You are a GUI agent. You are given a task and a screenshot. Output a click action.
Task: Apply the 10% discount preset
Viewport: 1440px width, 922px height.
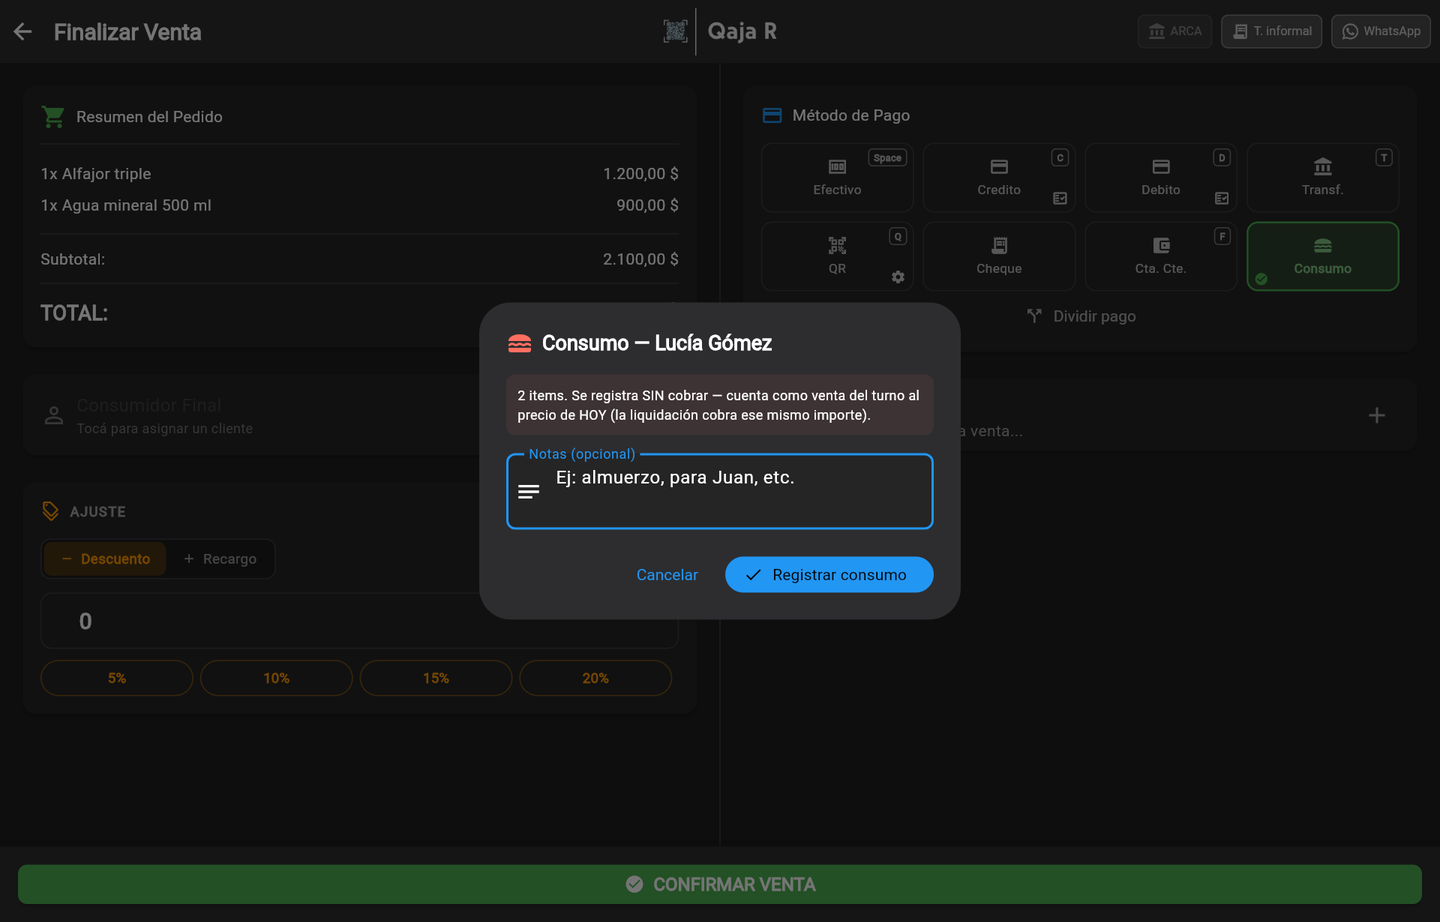pos(276,678)
